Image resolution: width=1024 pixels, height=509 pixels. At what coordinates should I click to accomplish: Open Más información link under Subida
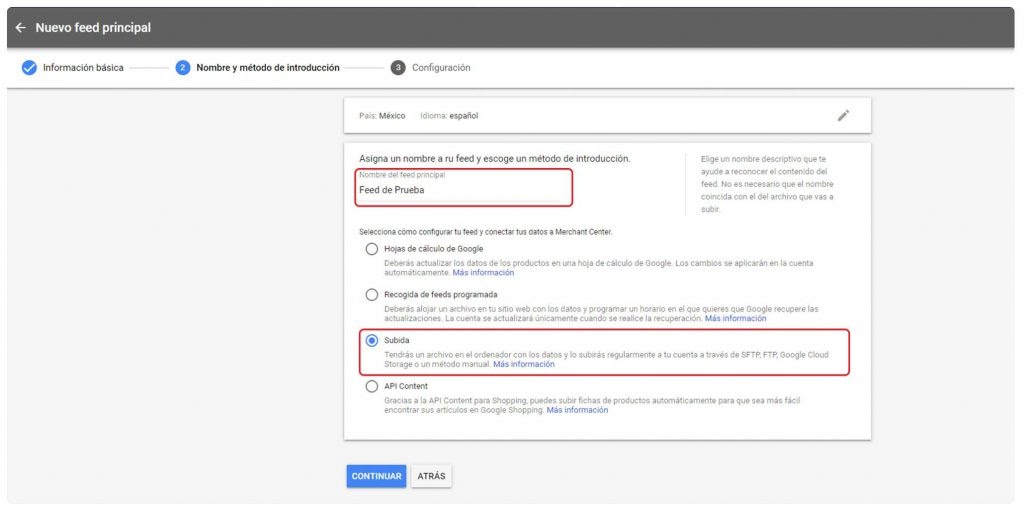pyautogui.click(x=524, y=365)
